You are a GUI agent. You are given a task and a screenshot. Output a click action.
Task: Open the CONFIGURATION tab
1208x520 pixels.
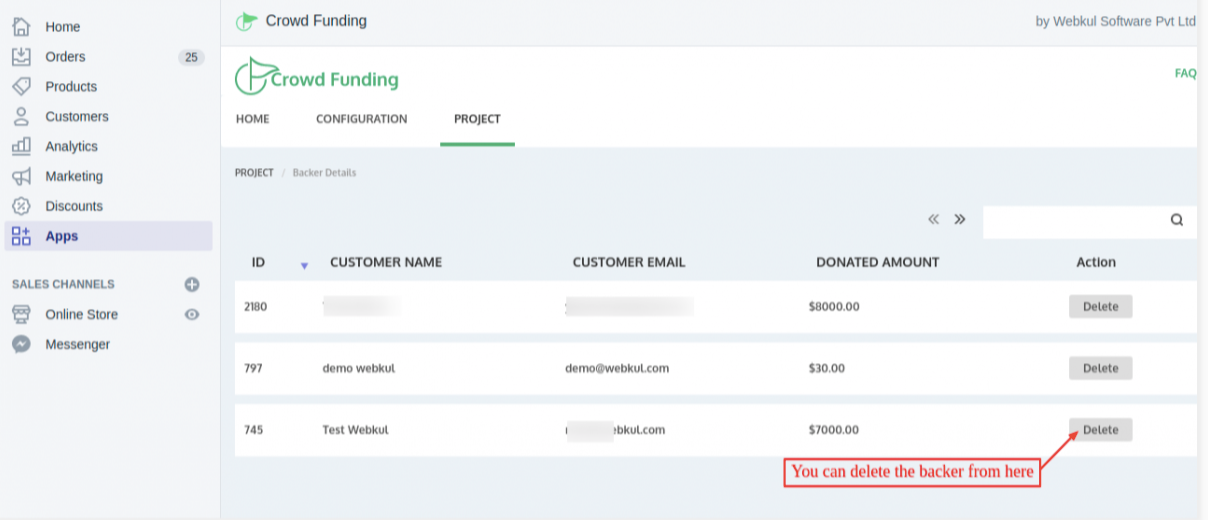(x=362, y=119)
